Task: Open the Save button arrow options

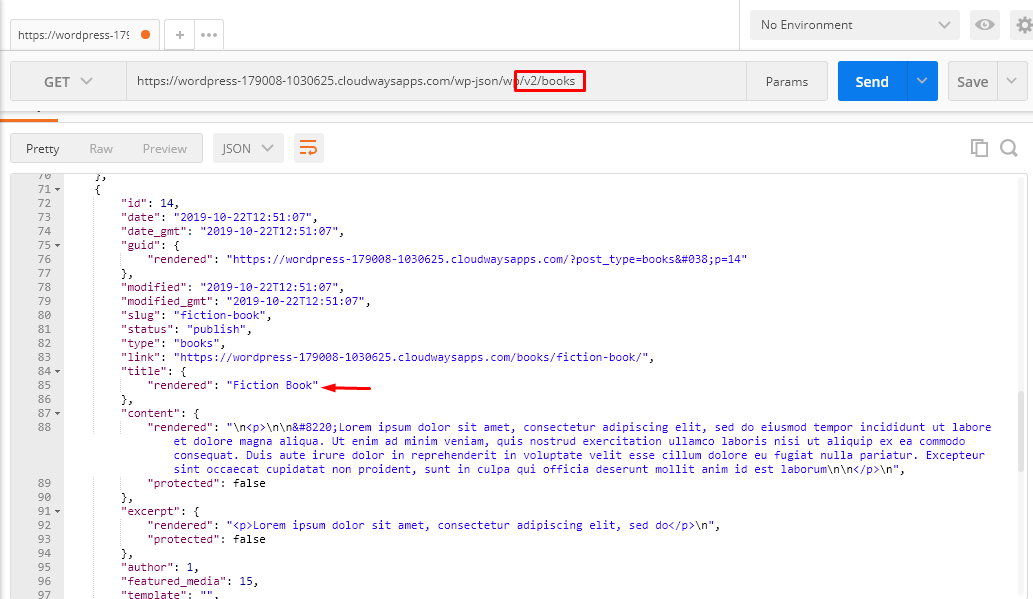Action: coord(1012,81)
